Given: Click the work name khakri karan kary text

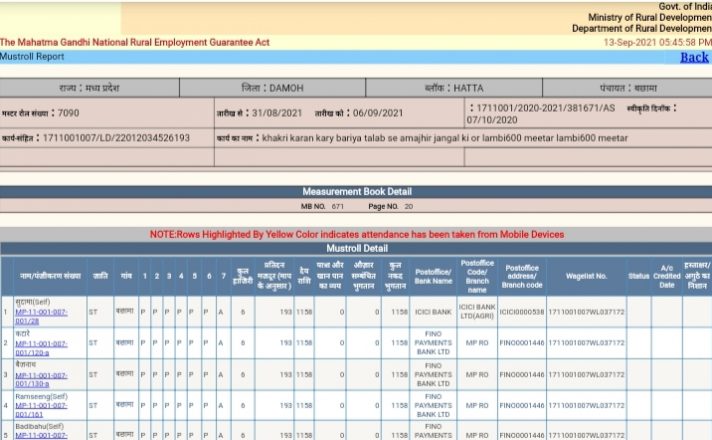Looking at the screenshot, I should coord(445,138).
